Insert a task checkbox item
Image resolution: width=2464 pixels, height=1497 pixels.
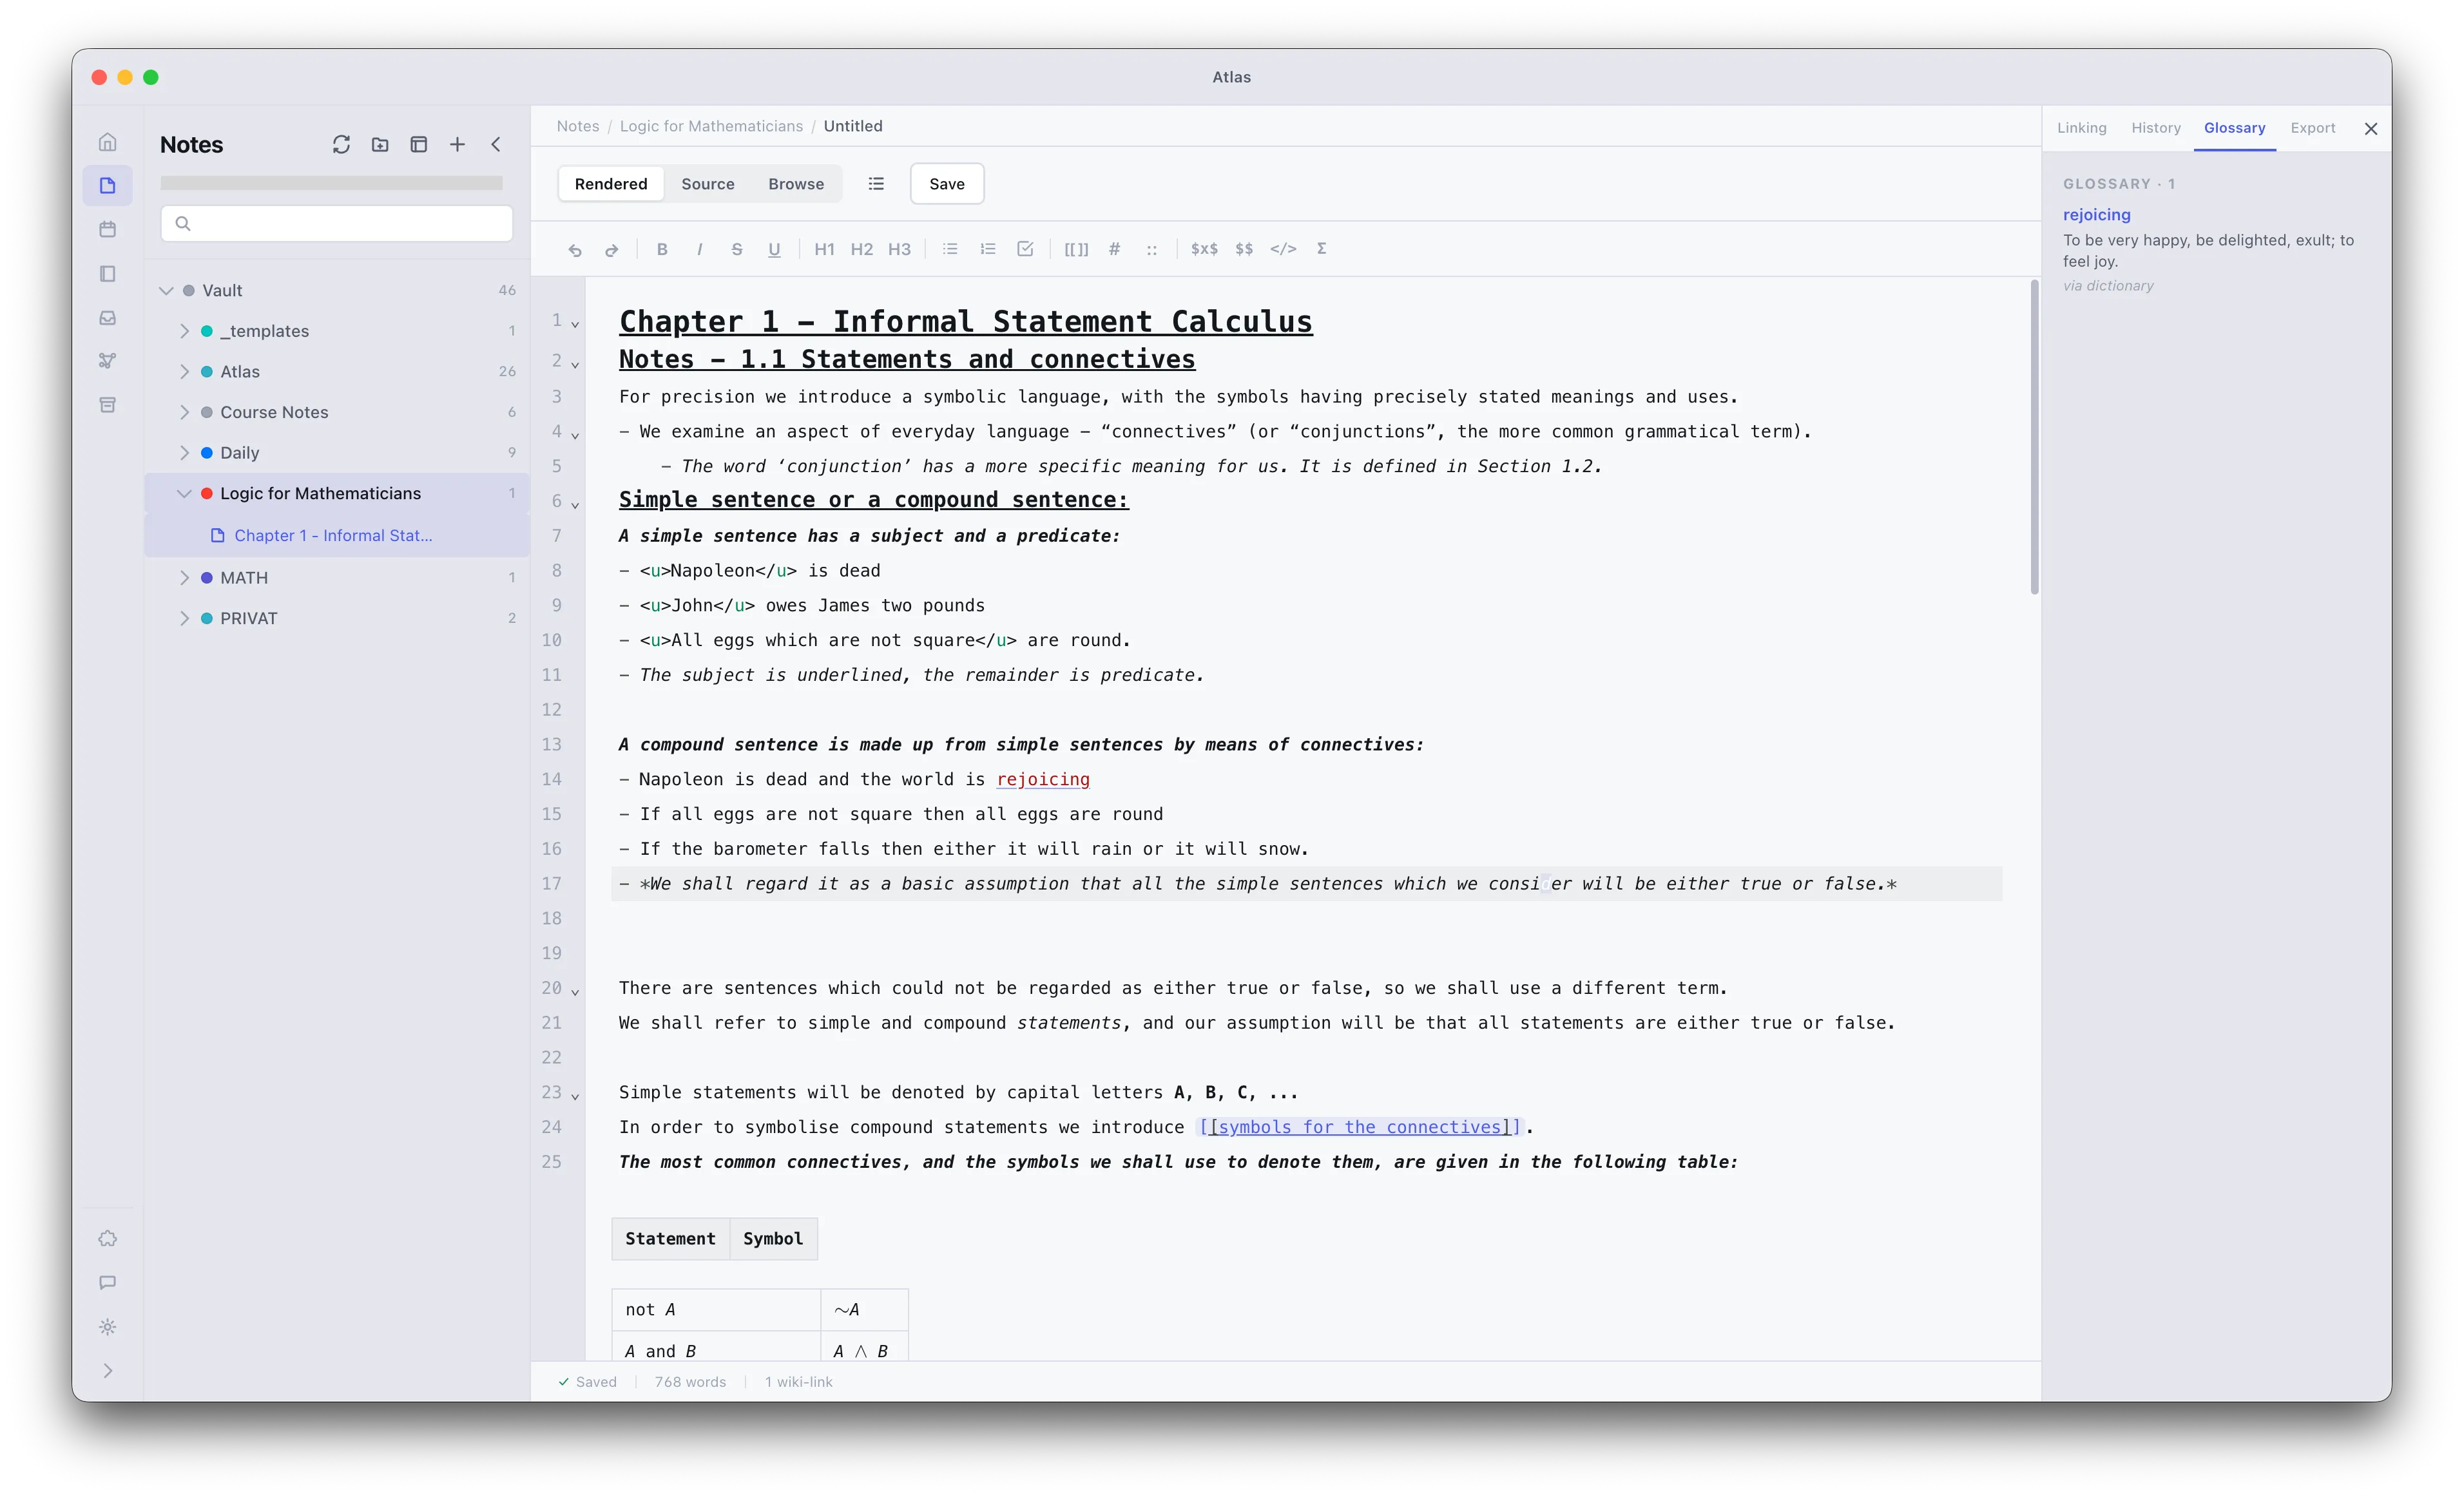coord(1025,249)
